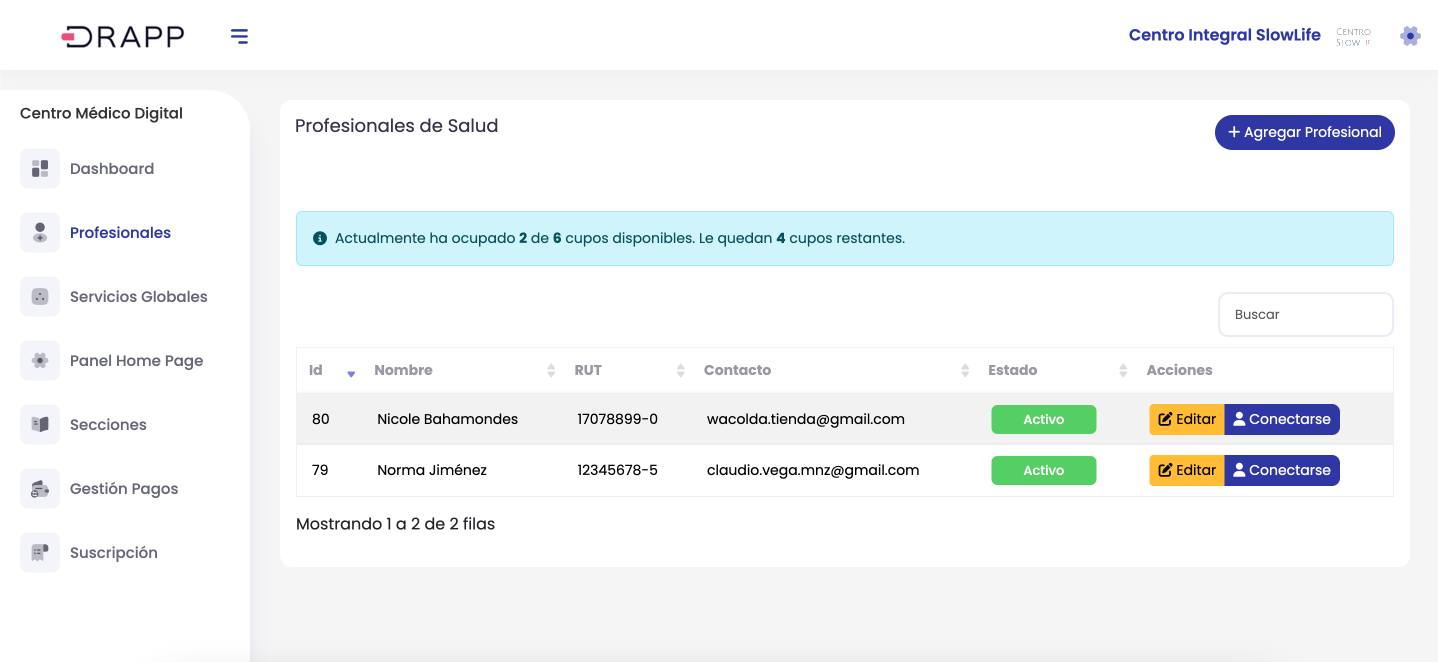Viewport: 1438px width, 662px height.
Task: Click the Servicios Globales sidebar icon
Action: tap(40, 297)
